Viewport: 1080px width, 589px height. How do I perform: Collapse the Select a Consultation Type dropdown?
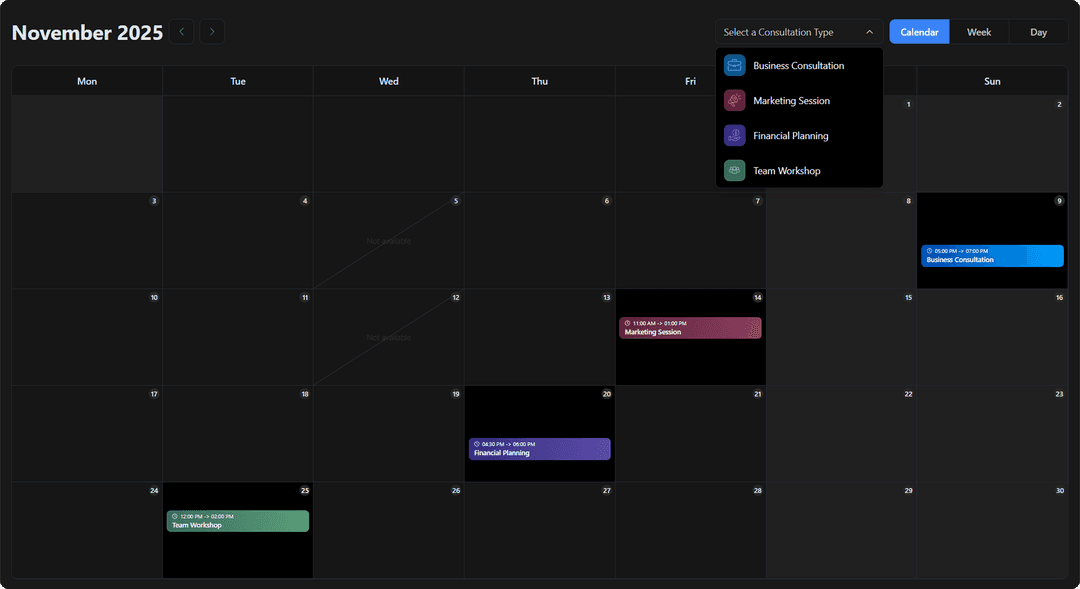click(869, 32)
